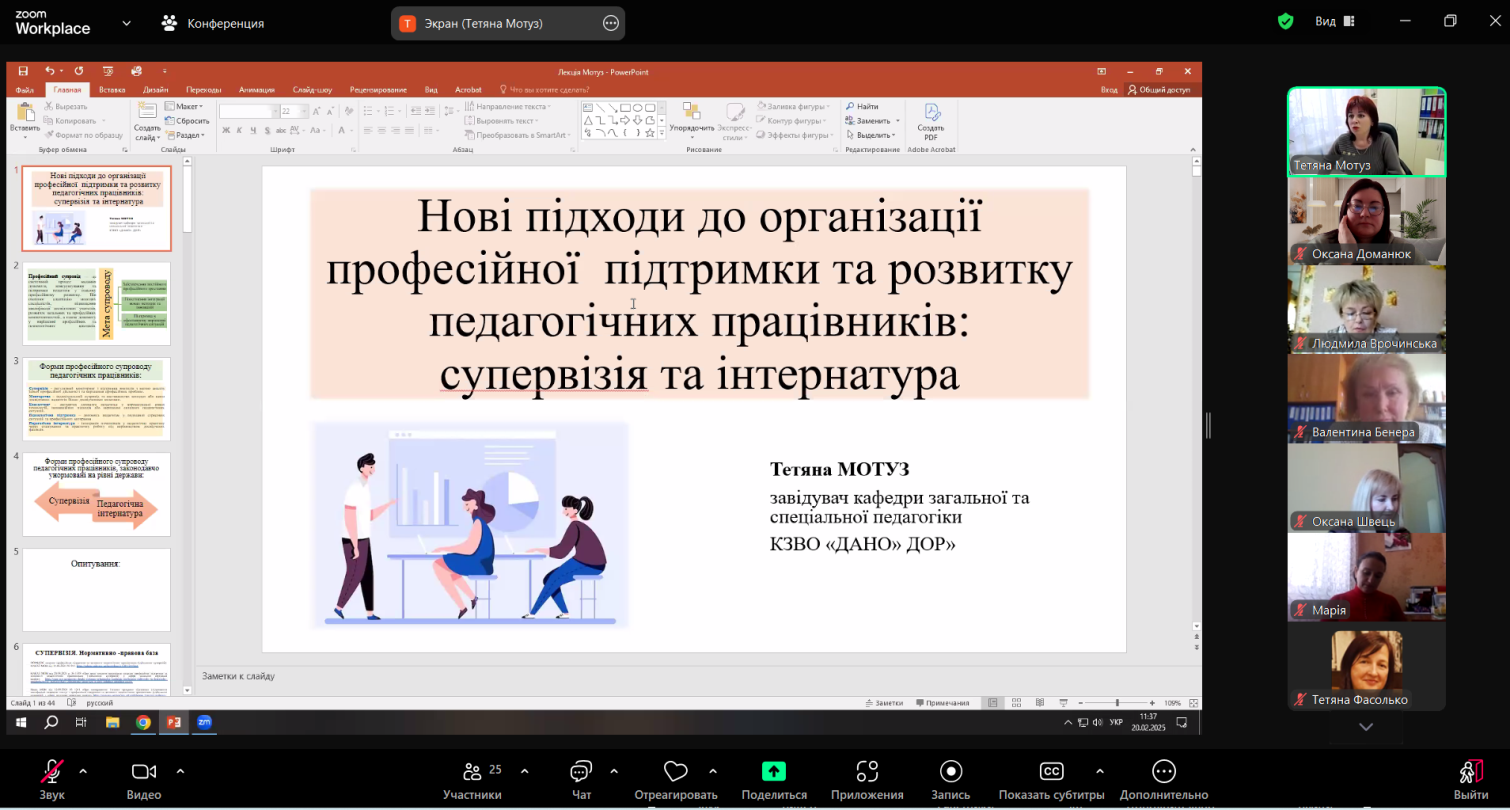The height and width of the screenshot is (810, 1510).
Task: Click the gallery panel resize handle
Action: [x=1208, y=425]
